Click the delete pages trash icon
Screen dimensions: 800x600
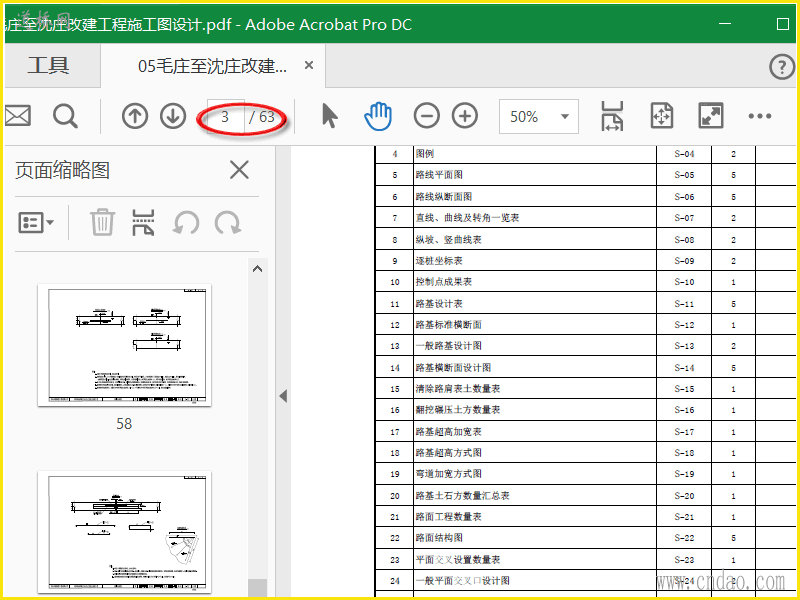102,222
